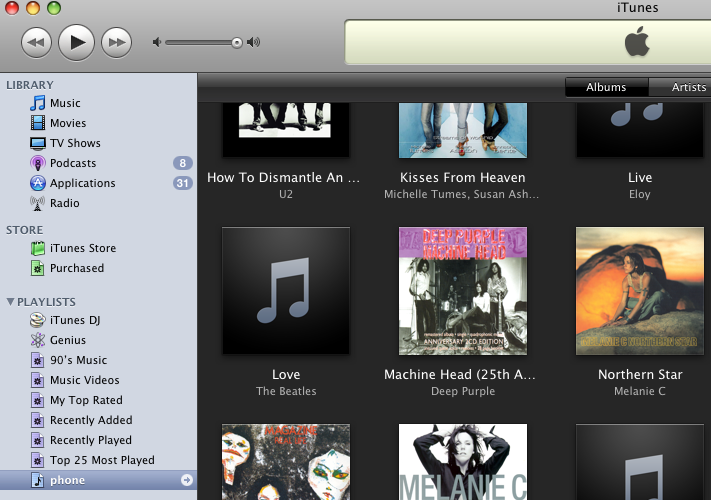Image resolution: width=711 pixels, height=500 pixels.
Task: Click the phone playlist note icon
Action: click(38, 480)
